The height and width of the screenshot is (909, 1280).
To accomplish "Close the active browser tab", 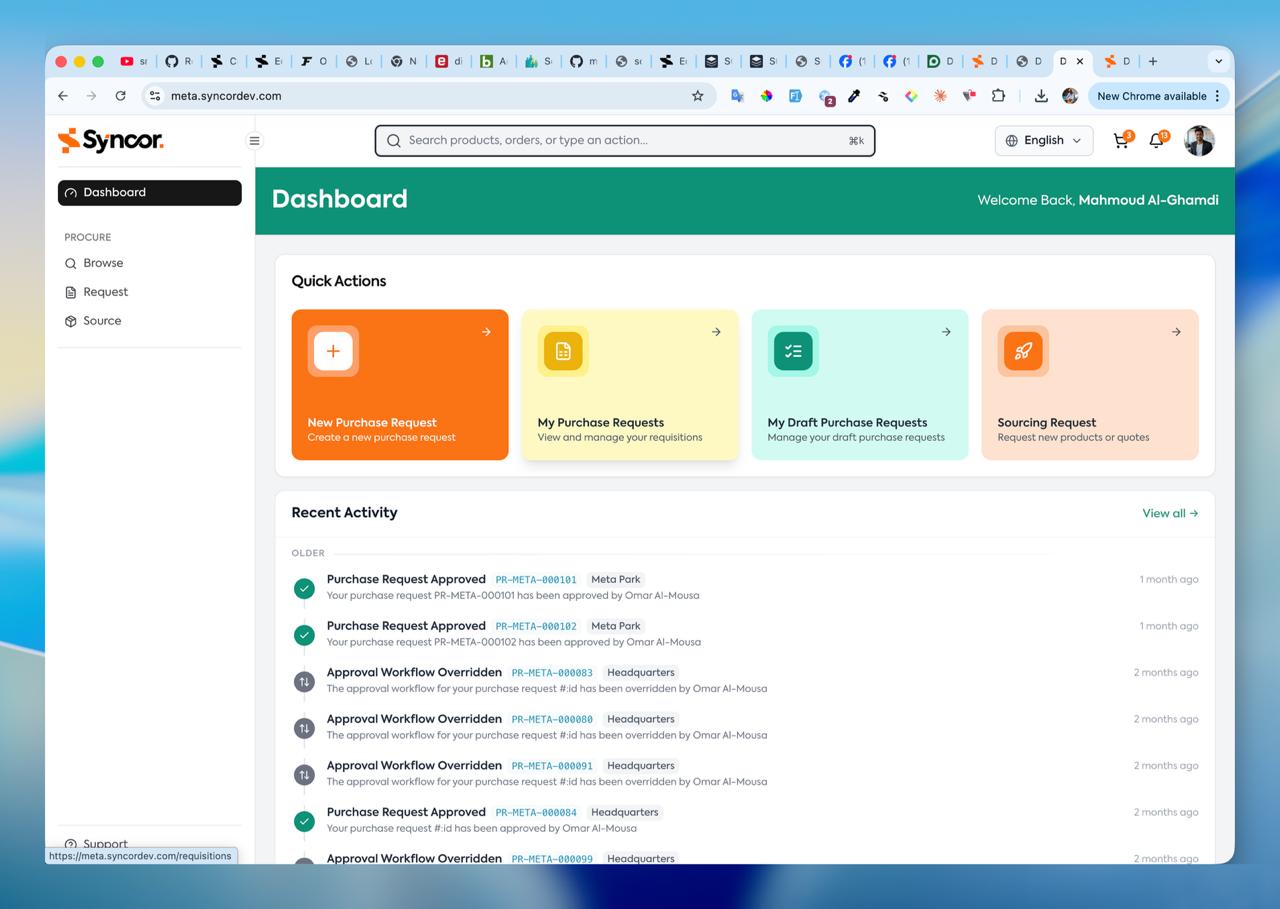I will 1080,61.
